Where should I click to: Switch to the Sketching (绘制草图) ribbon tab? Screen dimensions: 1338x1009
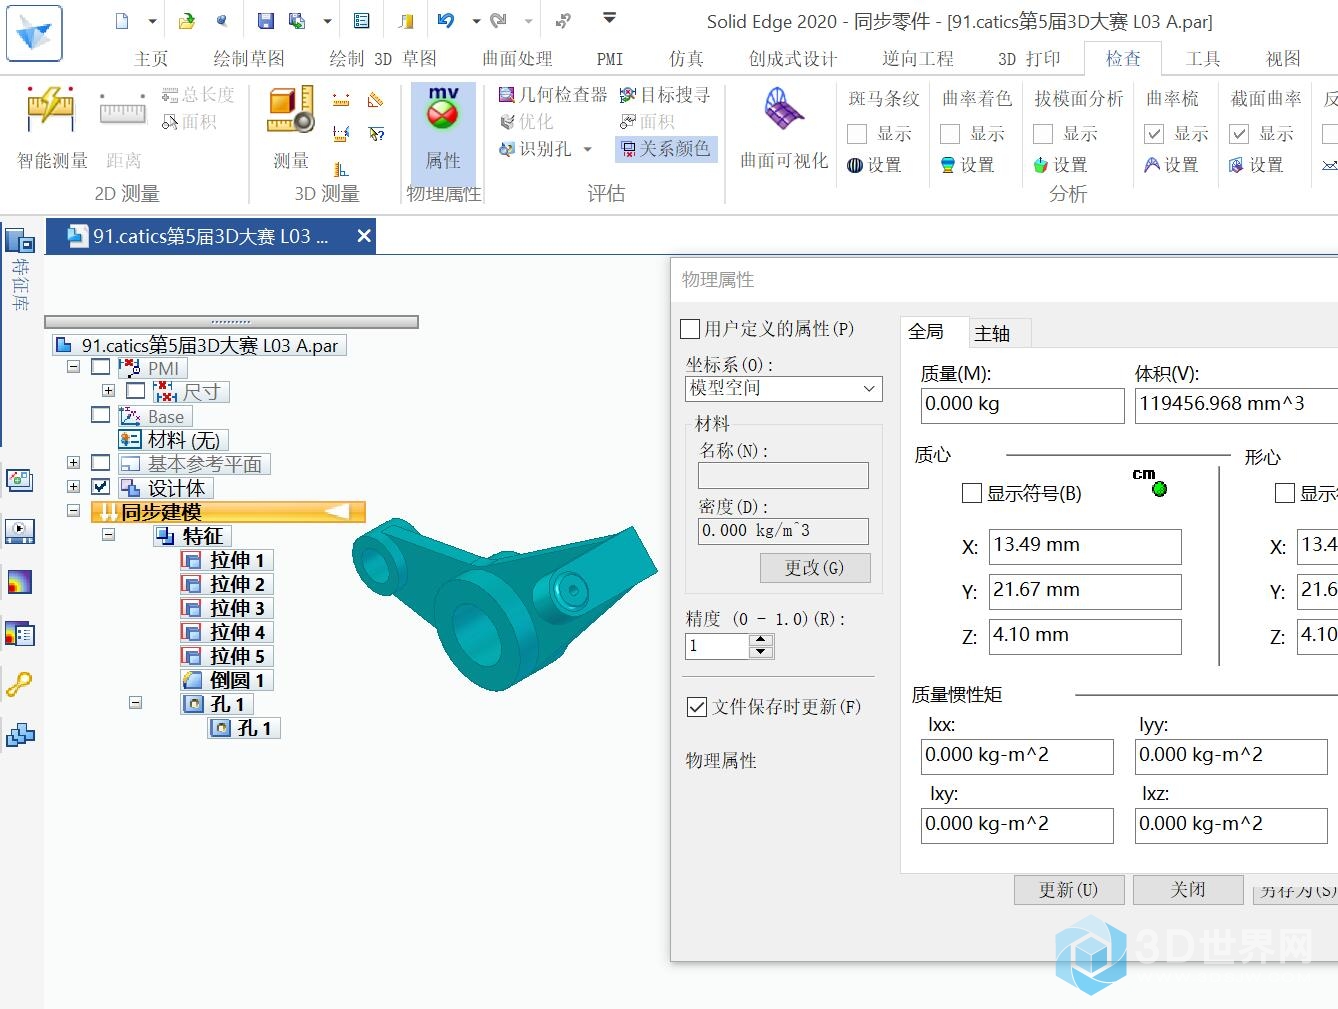tap(249, 59)
